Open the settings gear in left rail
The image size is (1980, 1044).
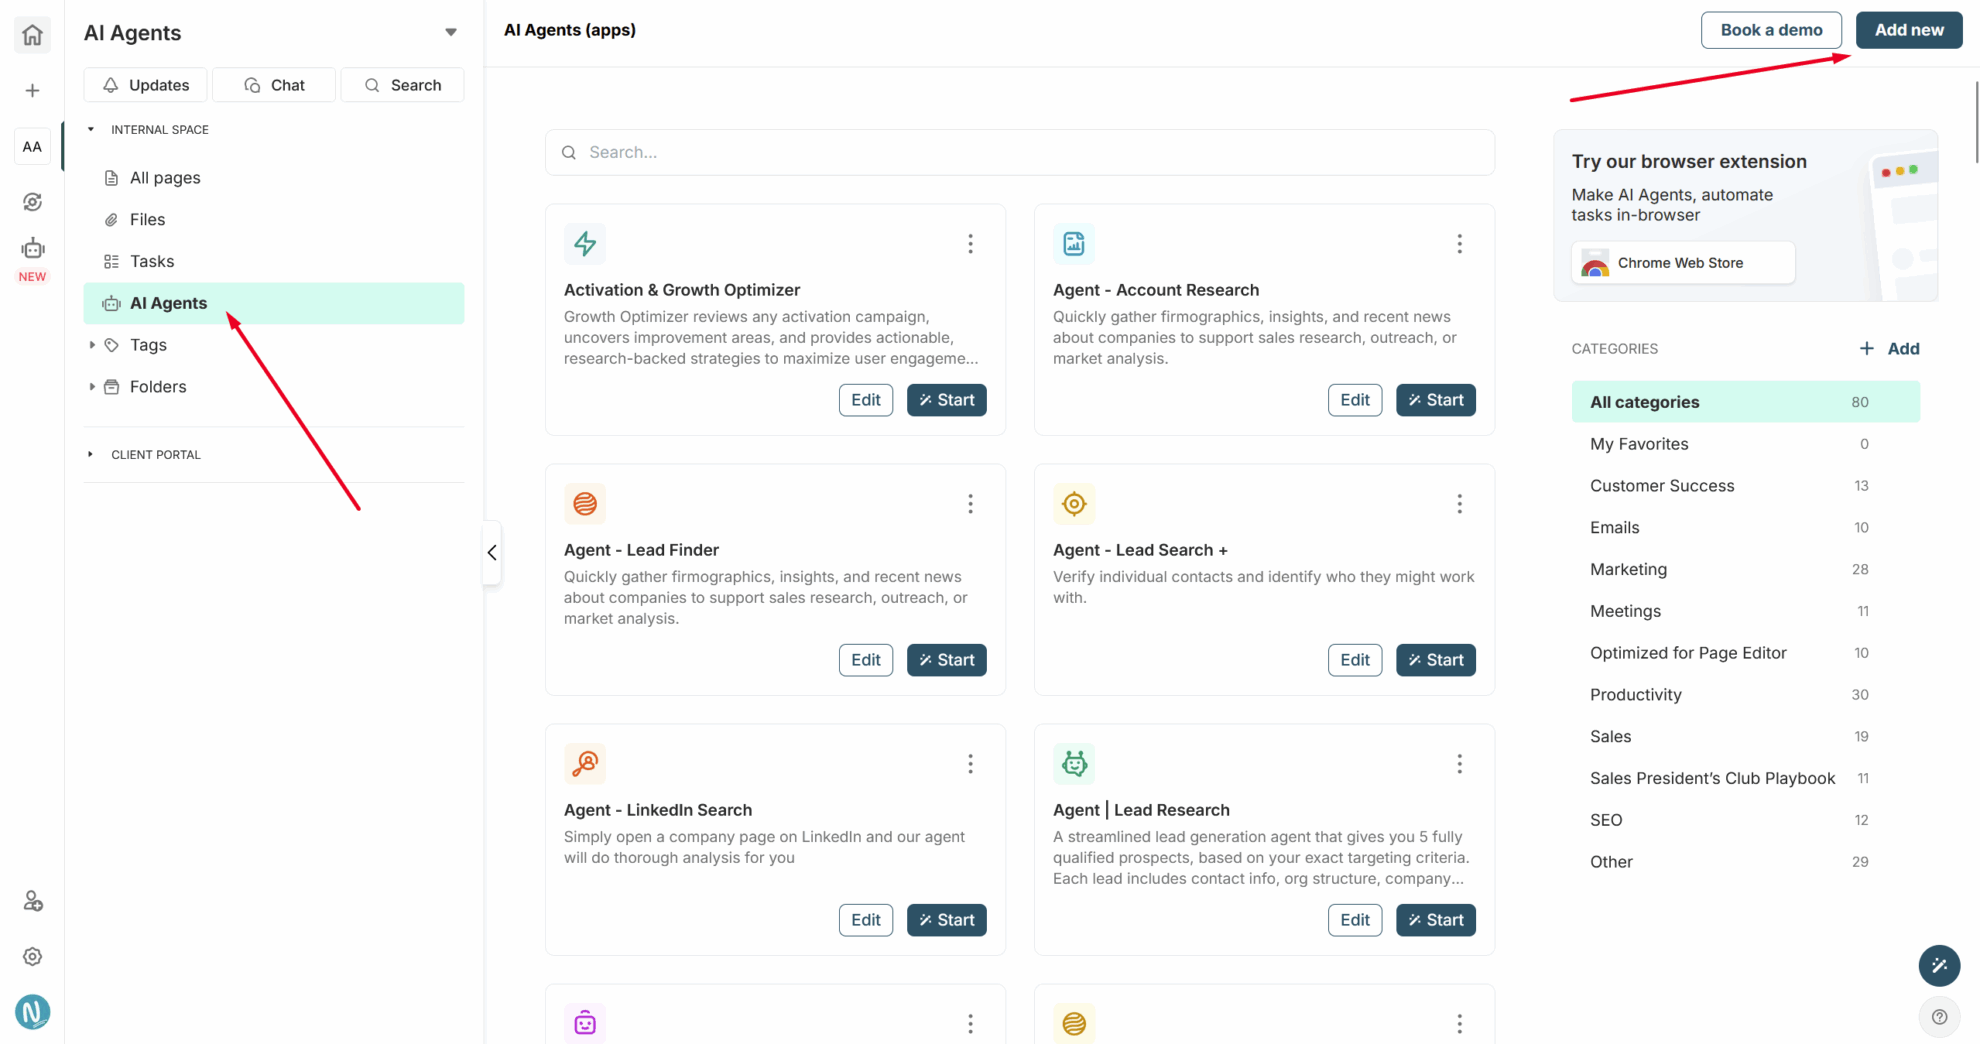pos(32,957)
